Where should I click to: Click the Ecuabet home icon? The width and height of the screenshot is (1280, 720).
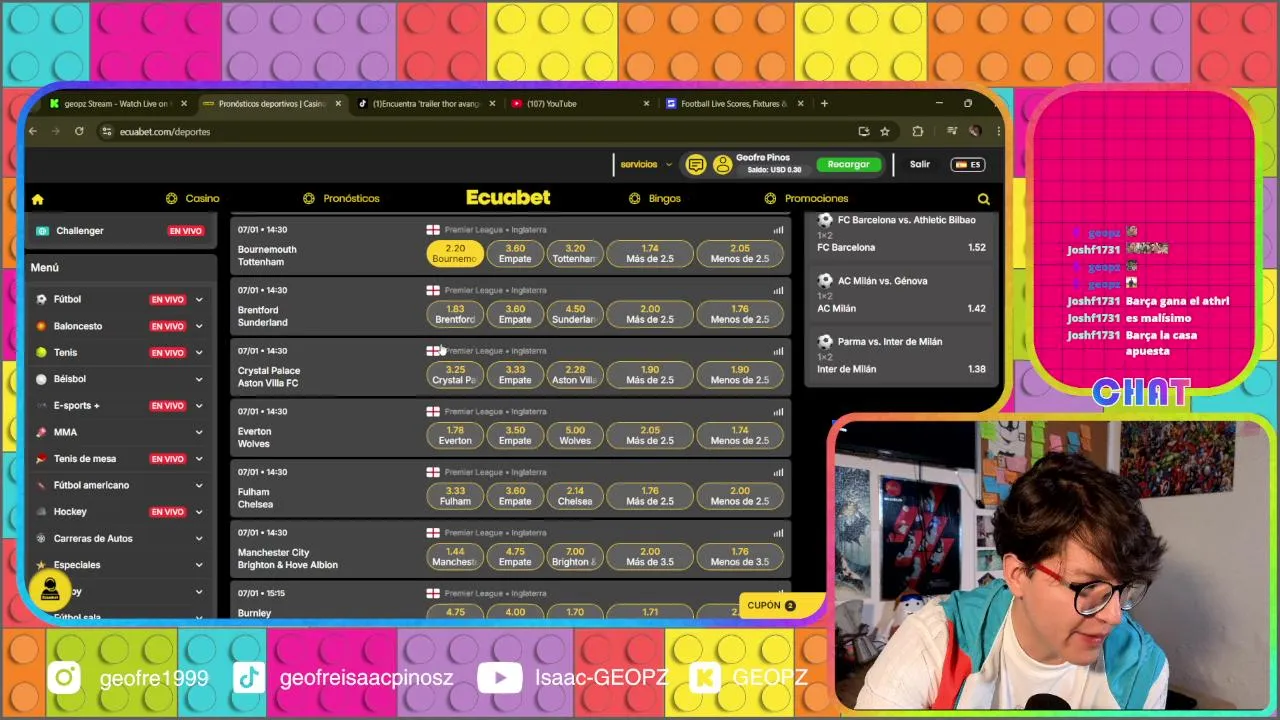pos(38,199)
